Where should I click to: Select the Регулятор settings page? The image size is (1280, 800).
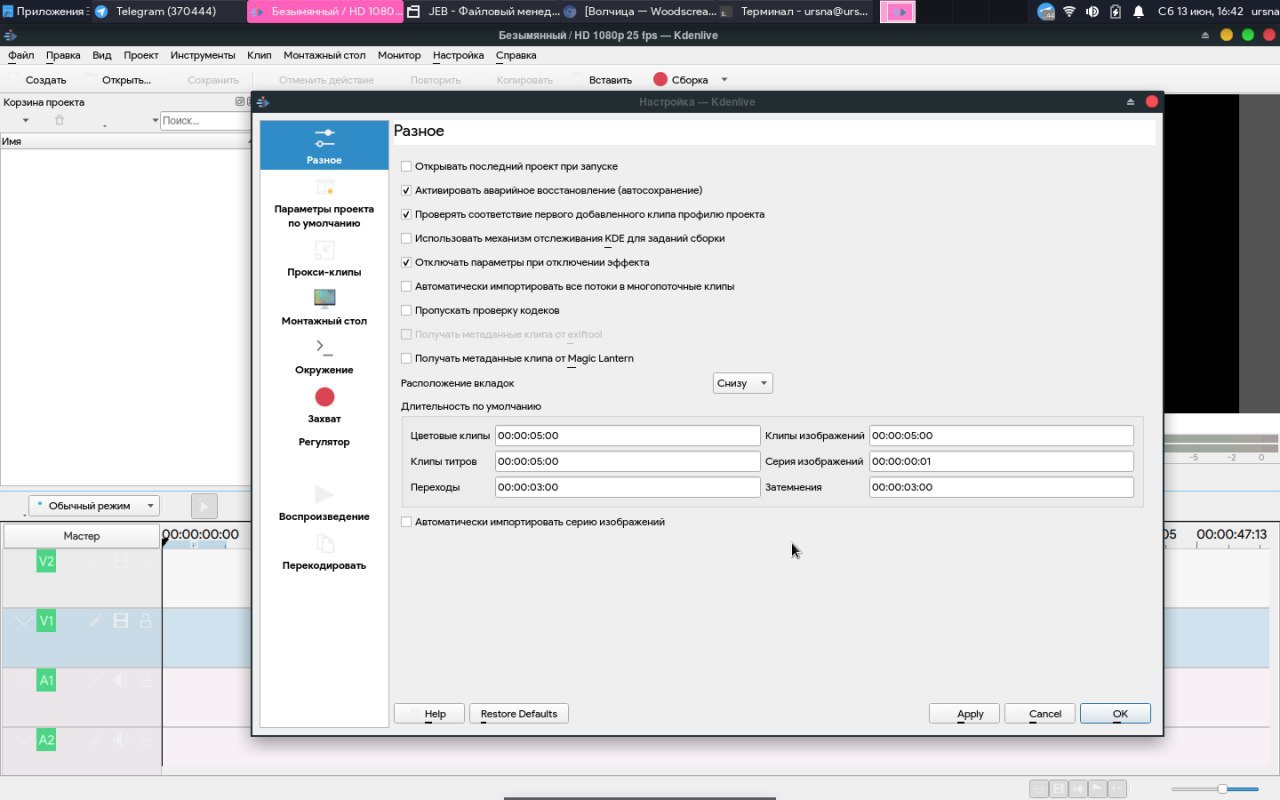coord(324,441)
